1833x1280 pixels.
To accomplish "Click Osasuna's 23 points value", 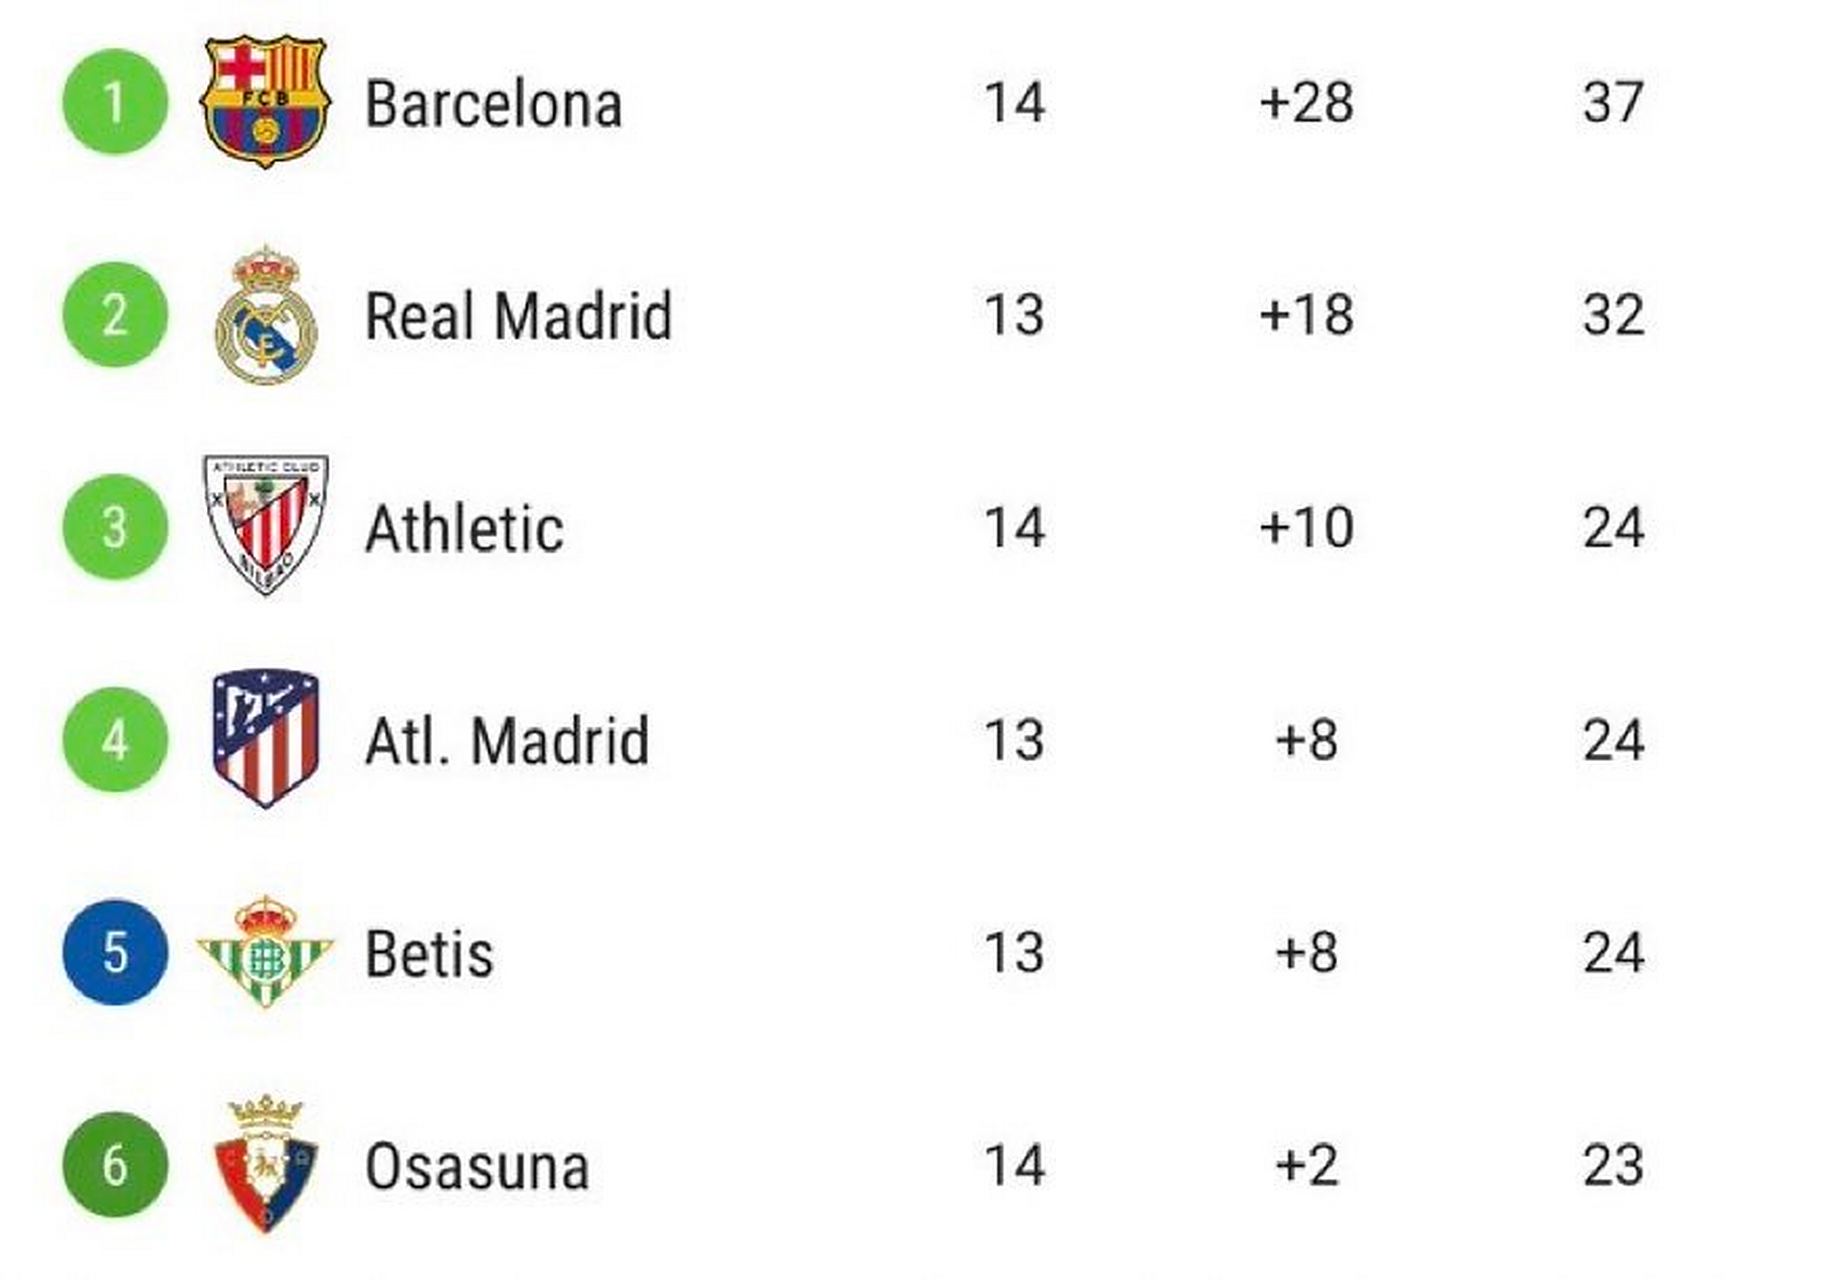I will pos(1613,1165).
